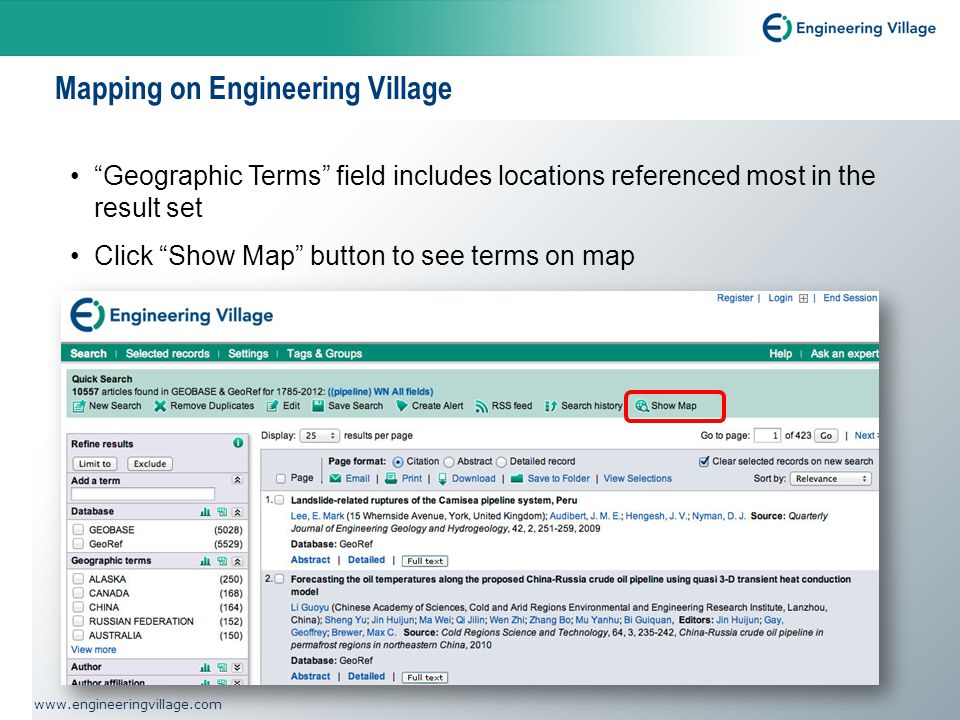Open Ask an expert
The image size is (960, 720).
point(844,353)
